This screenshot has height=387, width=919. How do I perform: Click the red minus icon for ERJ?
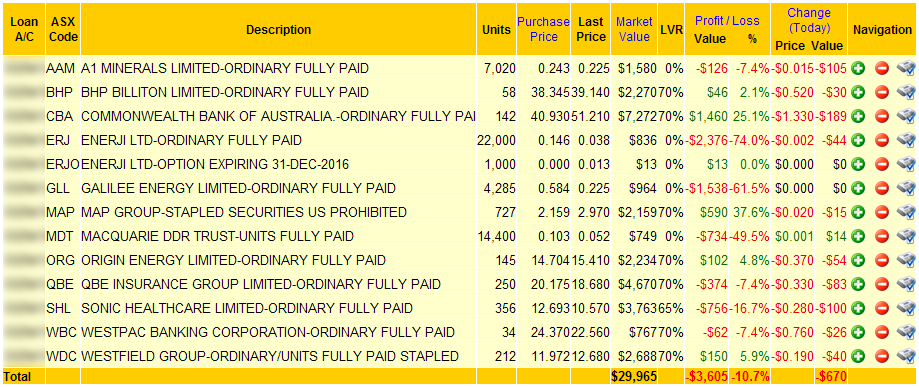(882, 140)
